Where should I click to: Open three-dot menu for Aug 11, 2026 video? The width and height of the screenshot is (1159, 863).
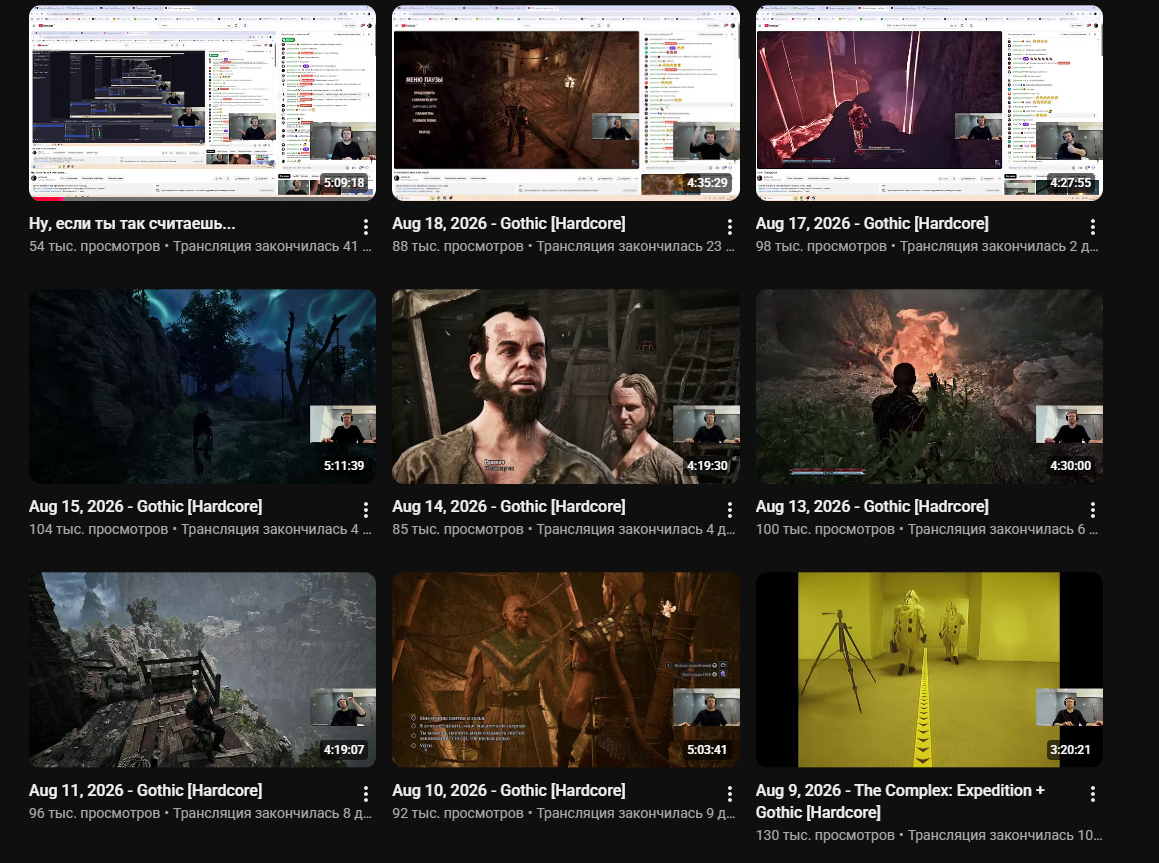[366, 794]
